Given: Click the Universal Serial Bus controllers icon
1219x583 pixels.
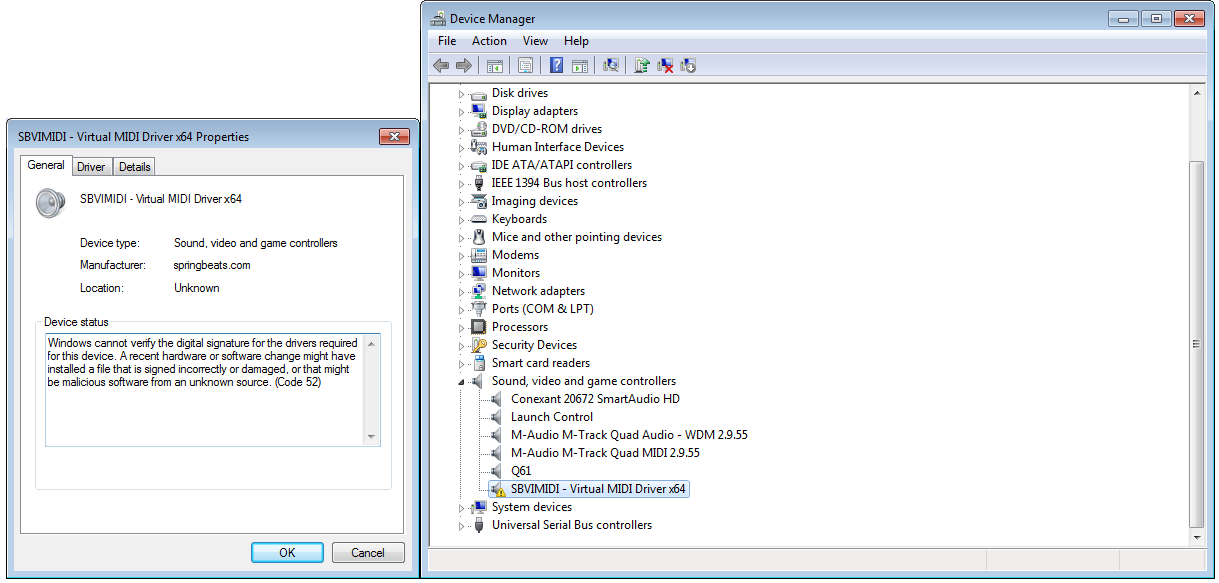Looking at the screenshot, I should (478, 525).
